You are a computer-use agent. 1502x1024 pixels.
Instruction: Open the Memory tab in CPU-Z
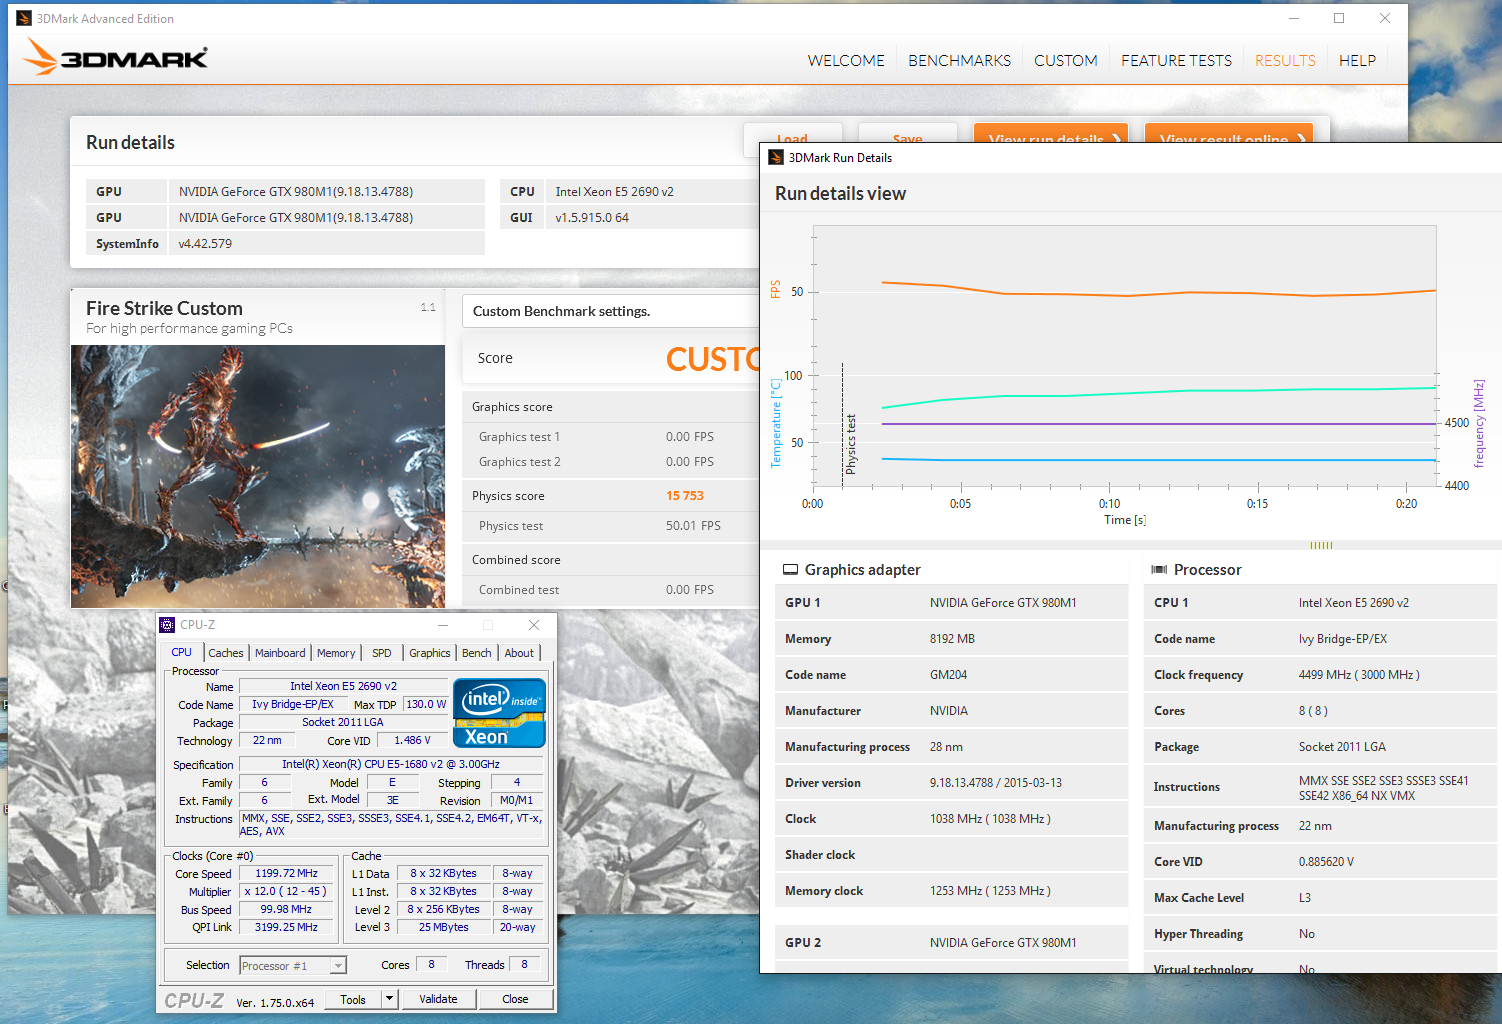(x=336, y=653)
